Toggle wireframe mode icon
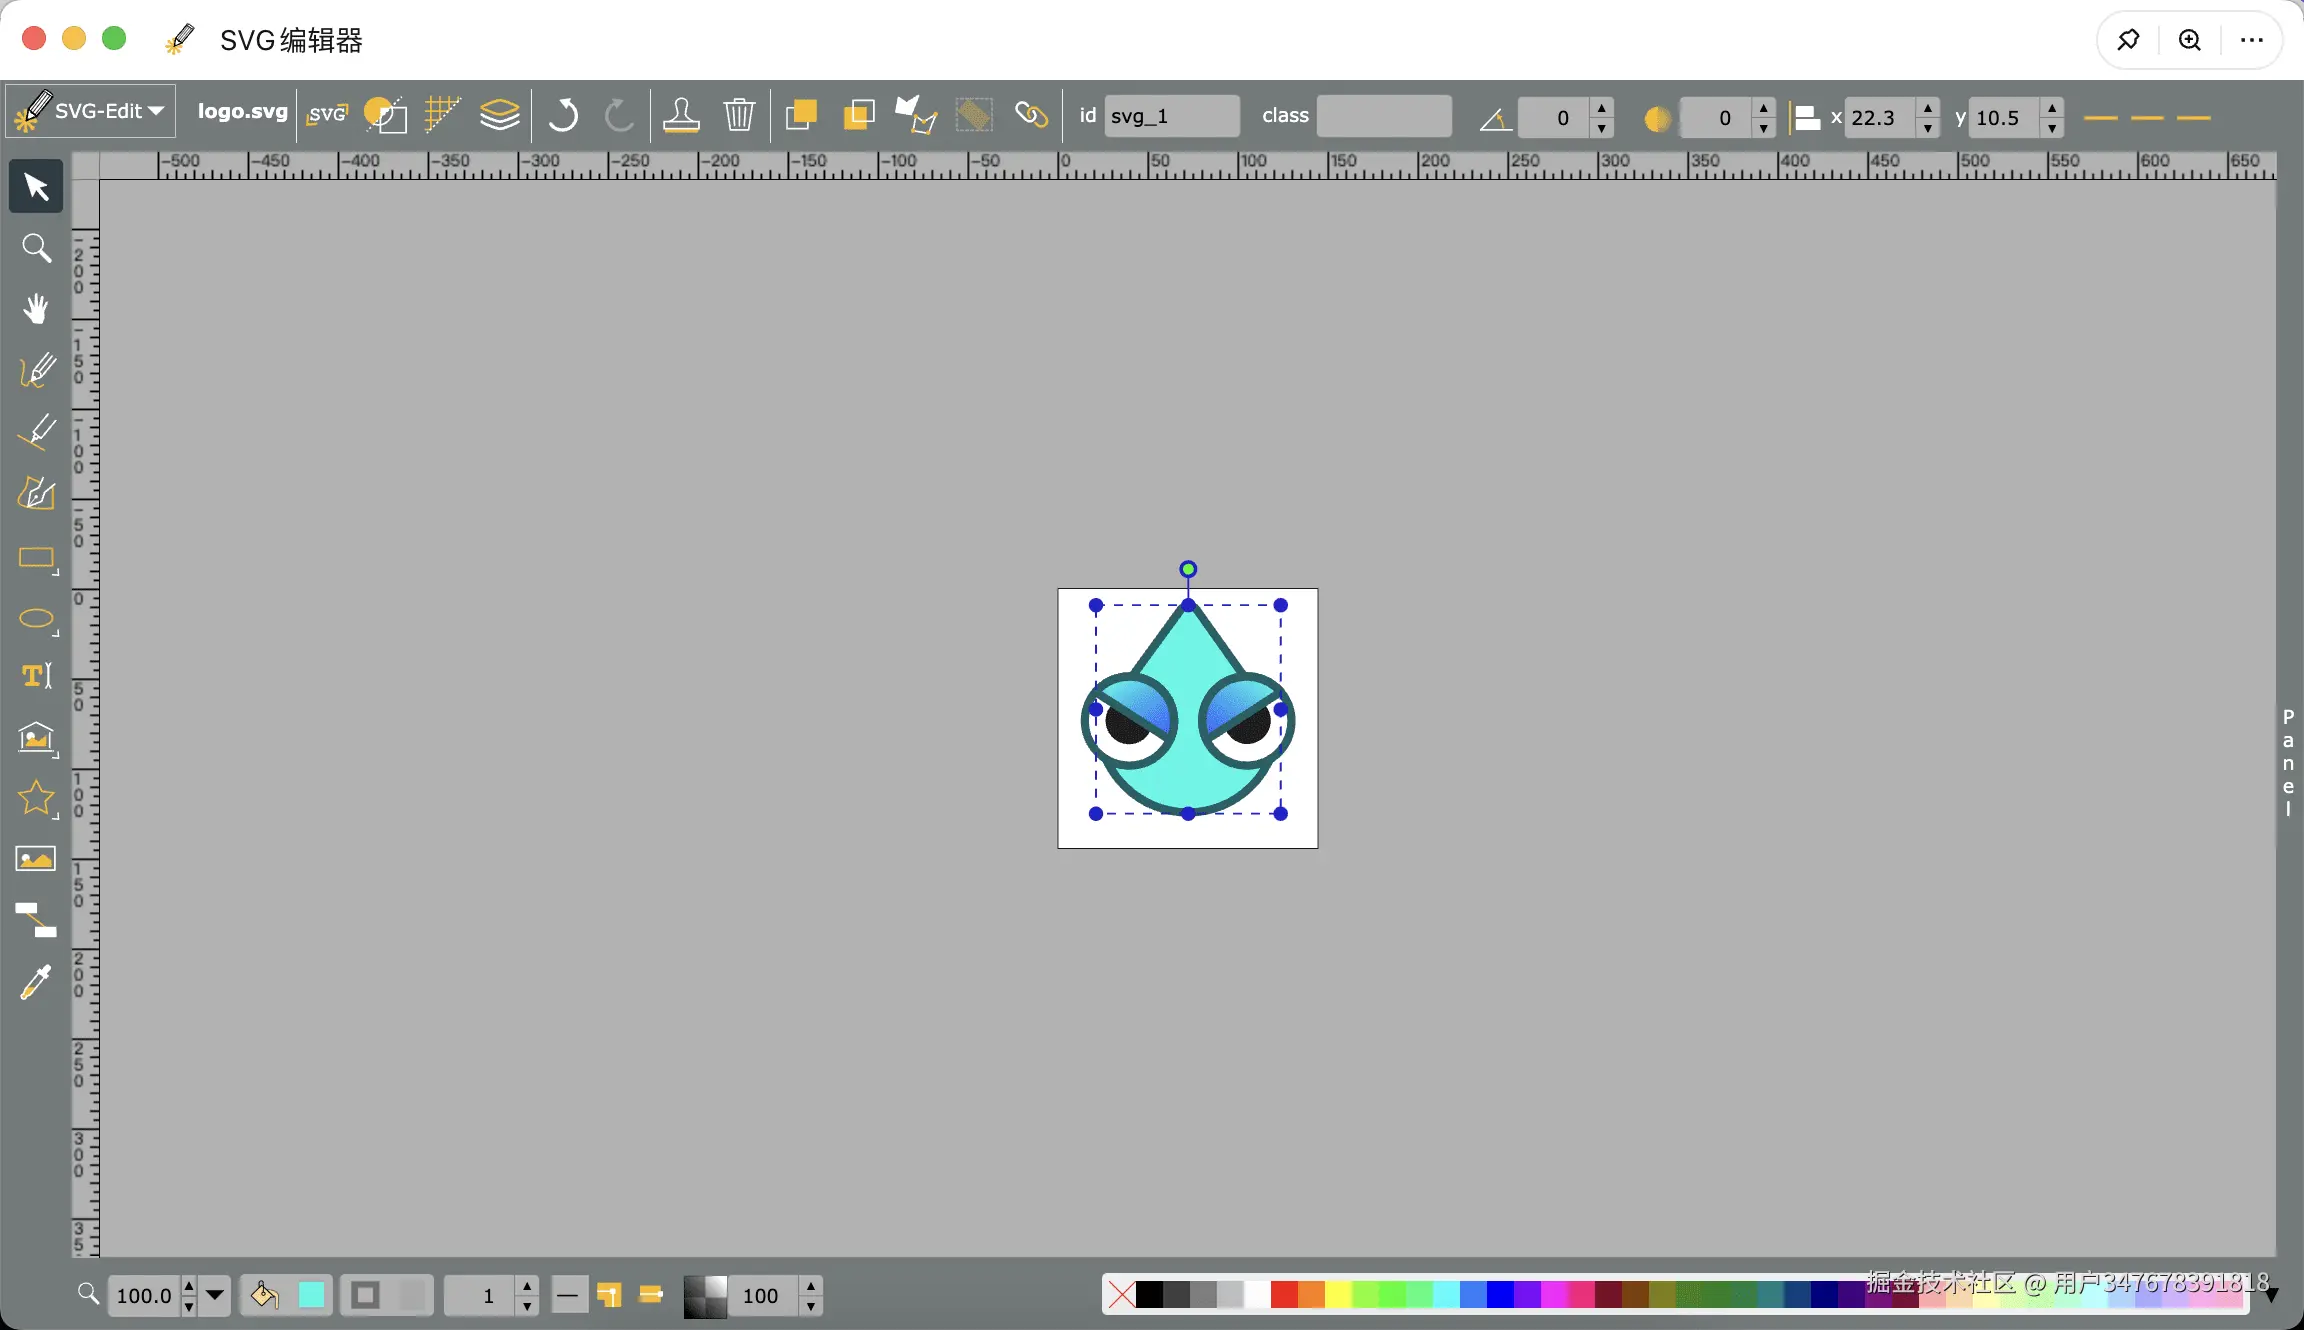This screenshot has height=1330, width=2304. pyautogui.click(x=385, y=116)
